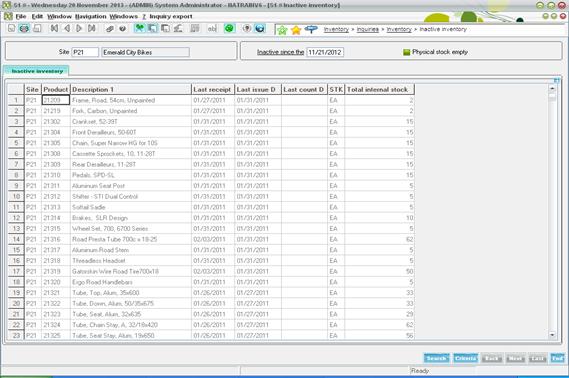Open the Inquiry export menu

point(171,16)
